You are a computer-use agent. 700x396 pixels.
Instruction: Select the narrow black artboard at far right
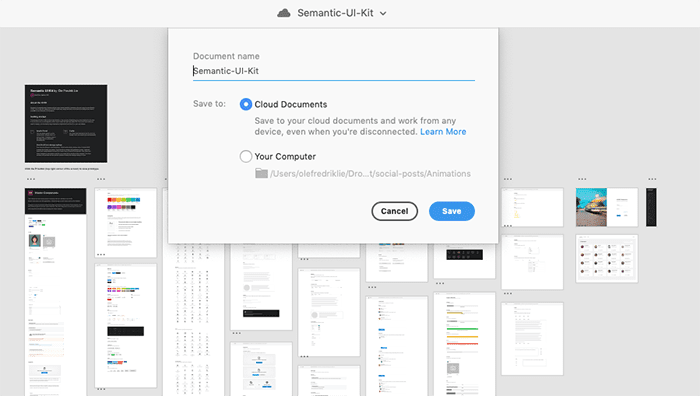pyautogui.click(x=651, y=207)
